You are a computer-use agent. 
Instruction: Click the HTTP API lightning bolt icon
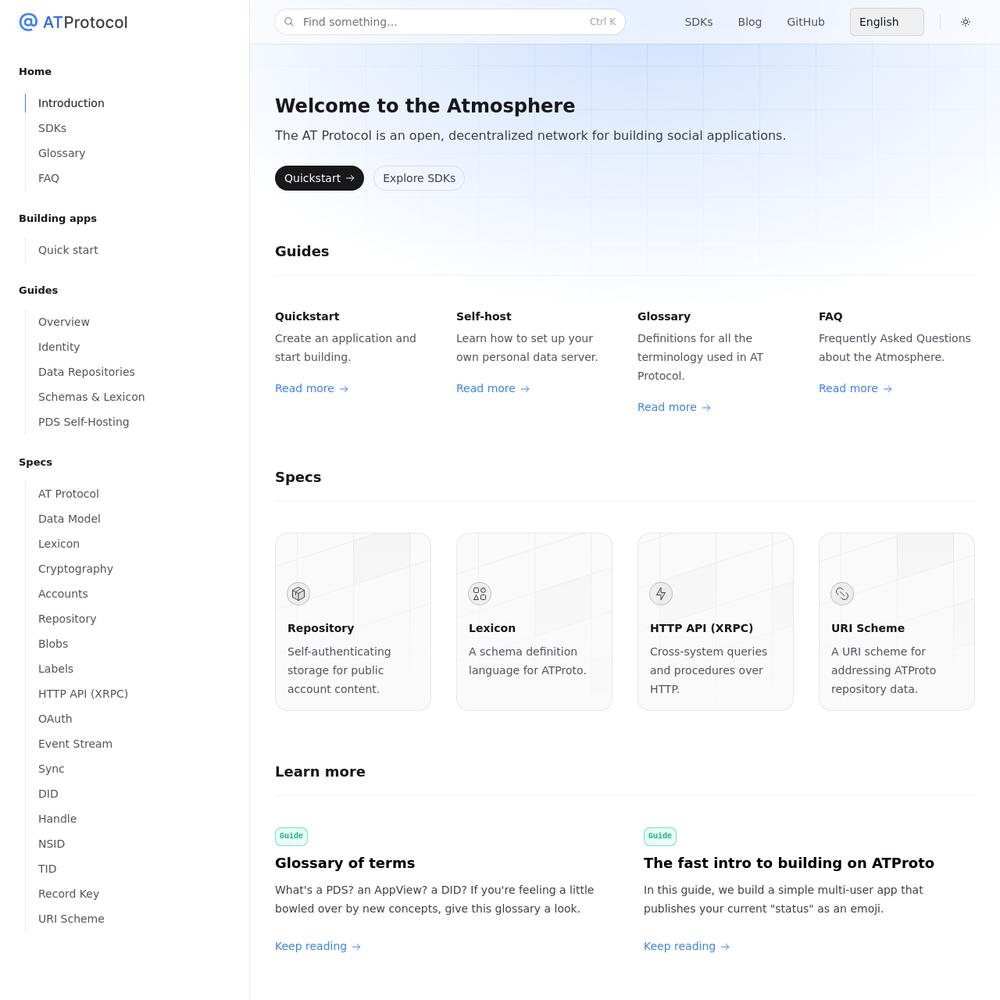coord(661,594)
